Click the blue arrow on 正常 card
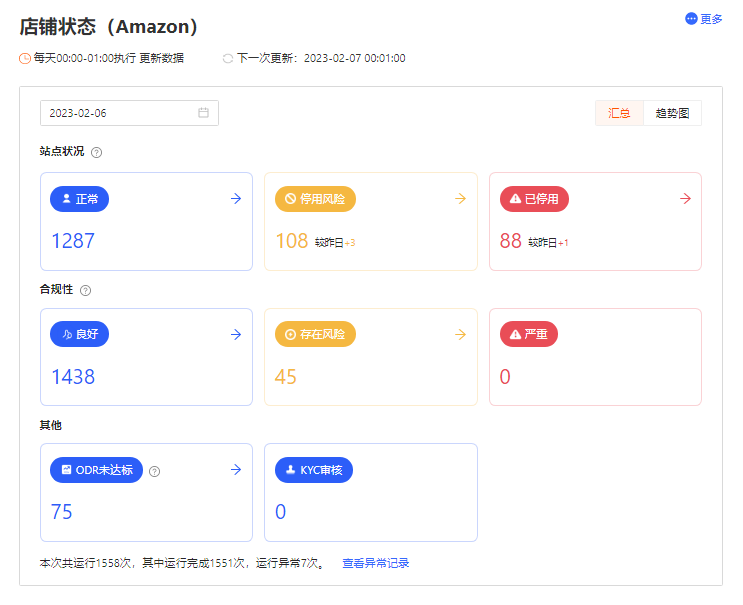Image resolution: width=743 pixels, height=605 pixels. point(236,199)
